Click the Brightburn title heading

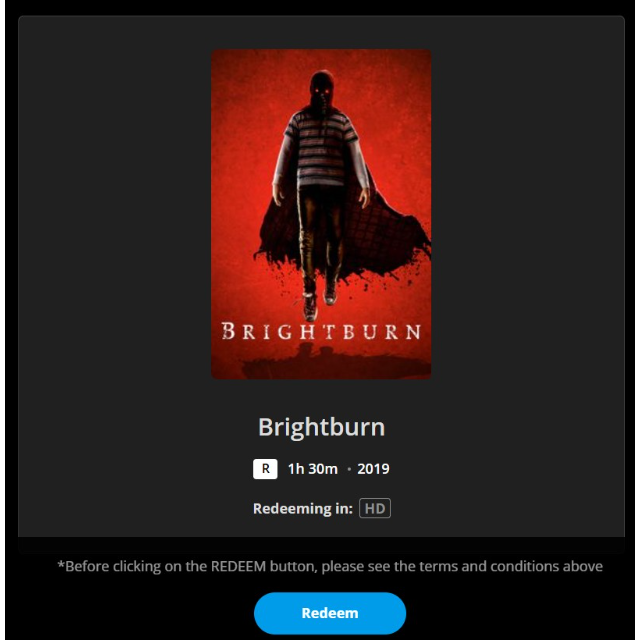[x=322, y=428]
